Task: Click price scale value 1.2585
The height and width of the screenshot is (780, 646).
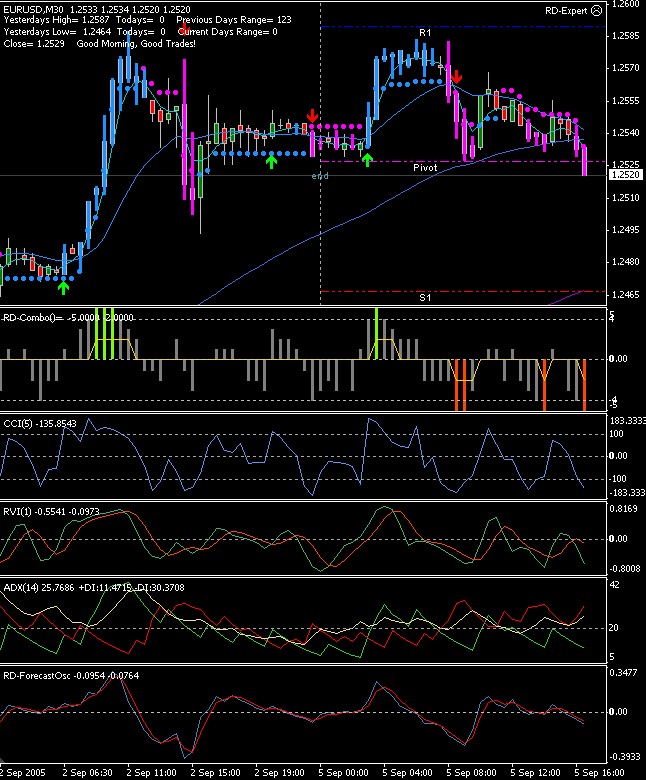Action: (x=626, y=36)
